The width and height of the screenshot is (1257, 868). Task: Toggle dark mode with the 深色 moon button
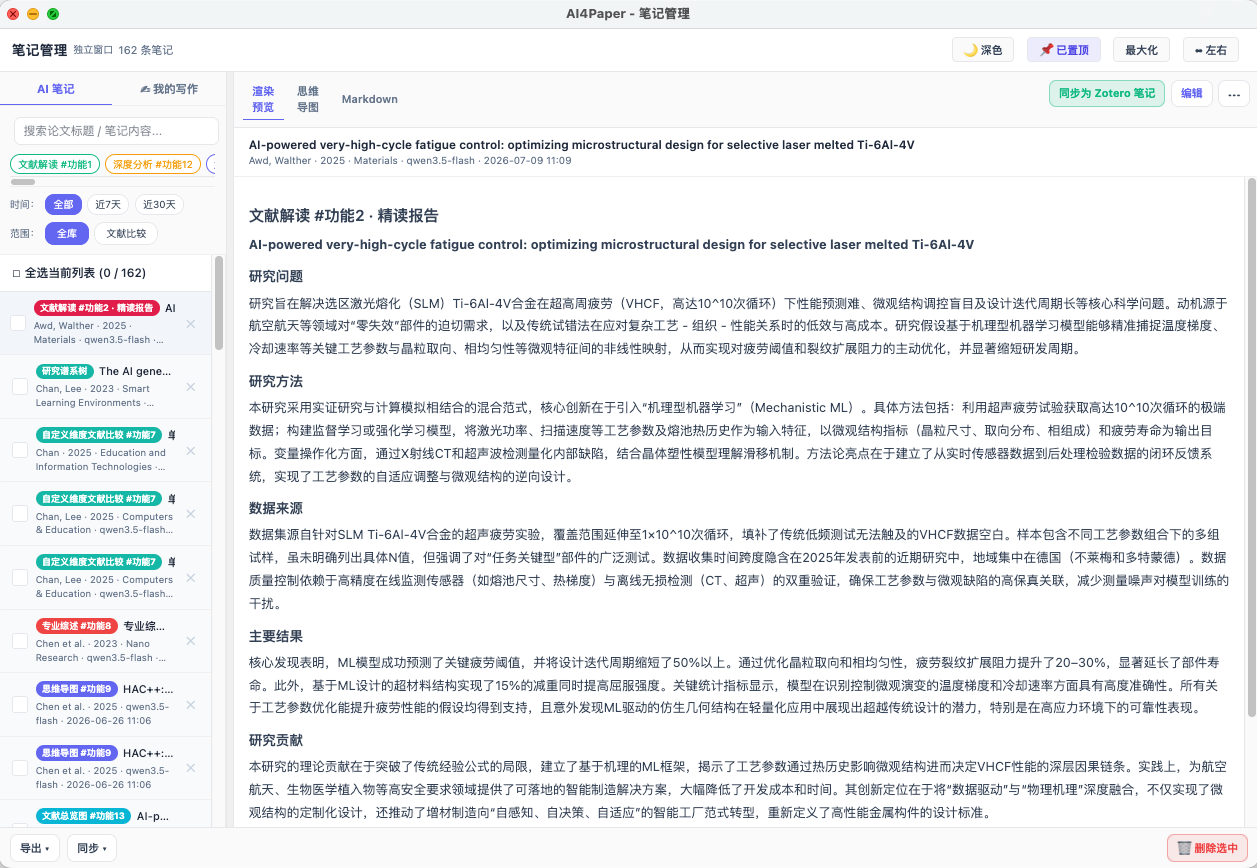(983, 50)
